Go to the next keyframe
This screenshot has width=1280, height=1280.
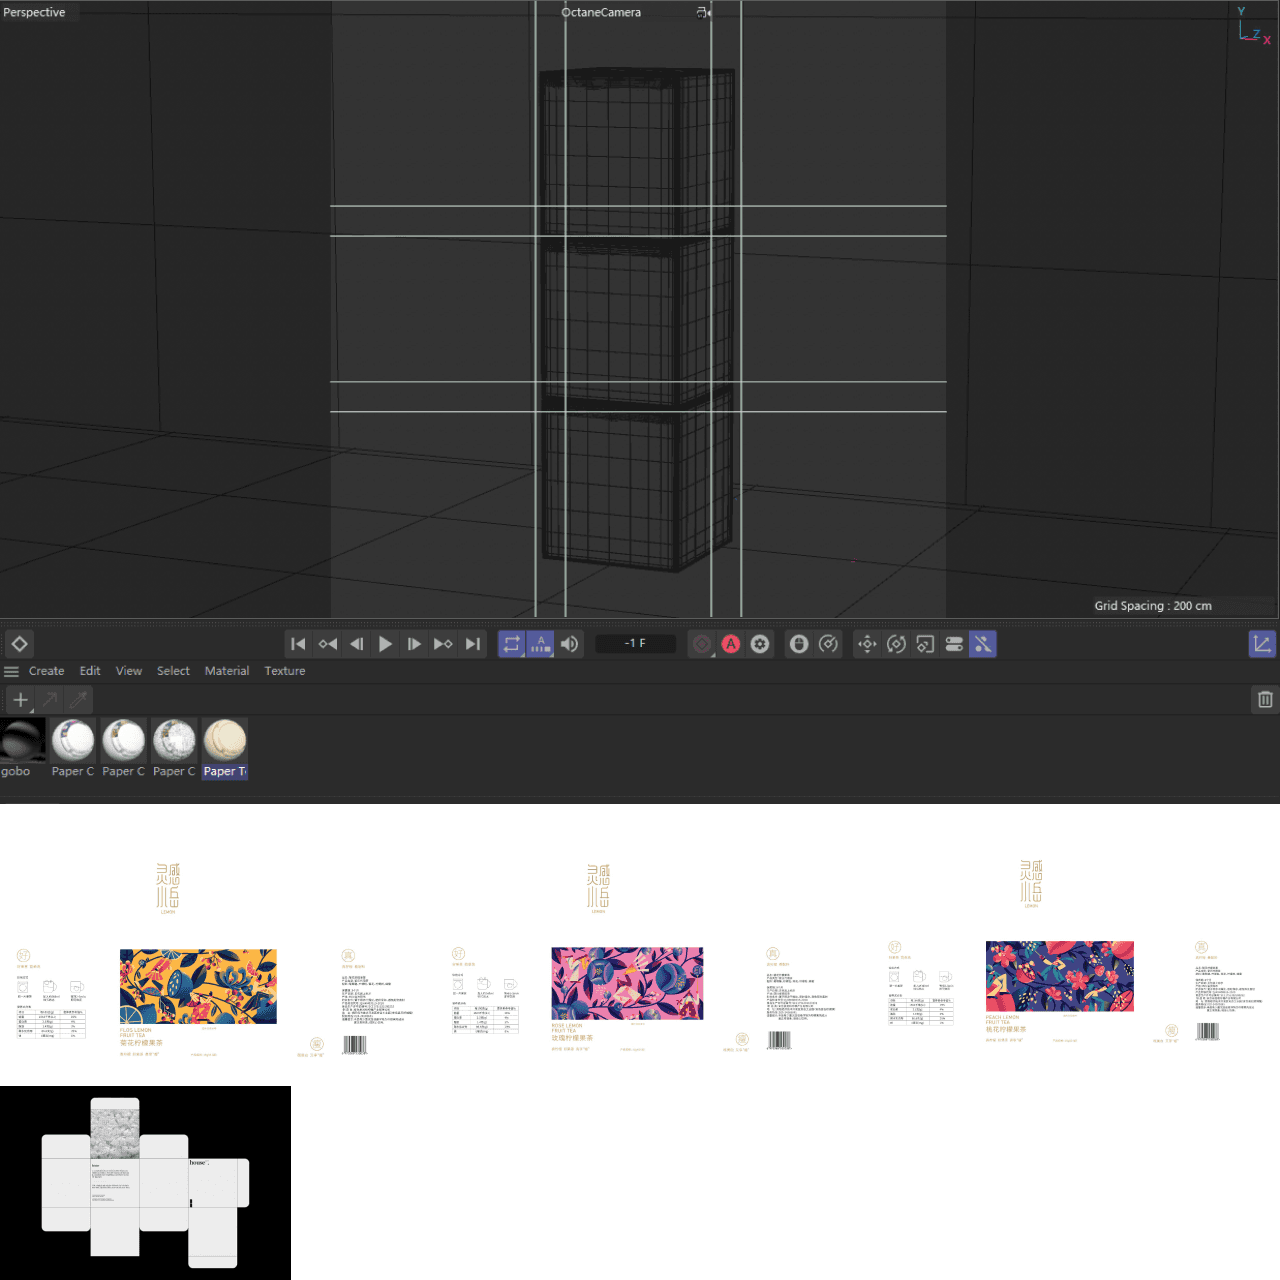443,644
